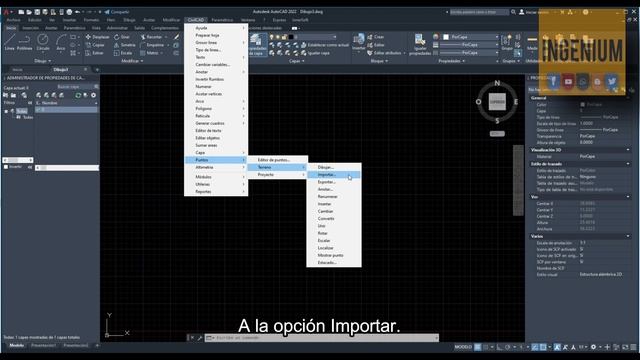Image resolution: width=640 pixels, height=360 pixels.
Task: Click the Escala tool
Action: (x=123, y=53)
